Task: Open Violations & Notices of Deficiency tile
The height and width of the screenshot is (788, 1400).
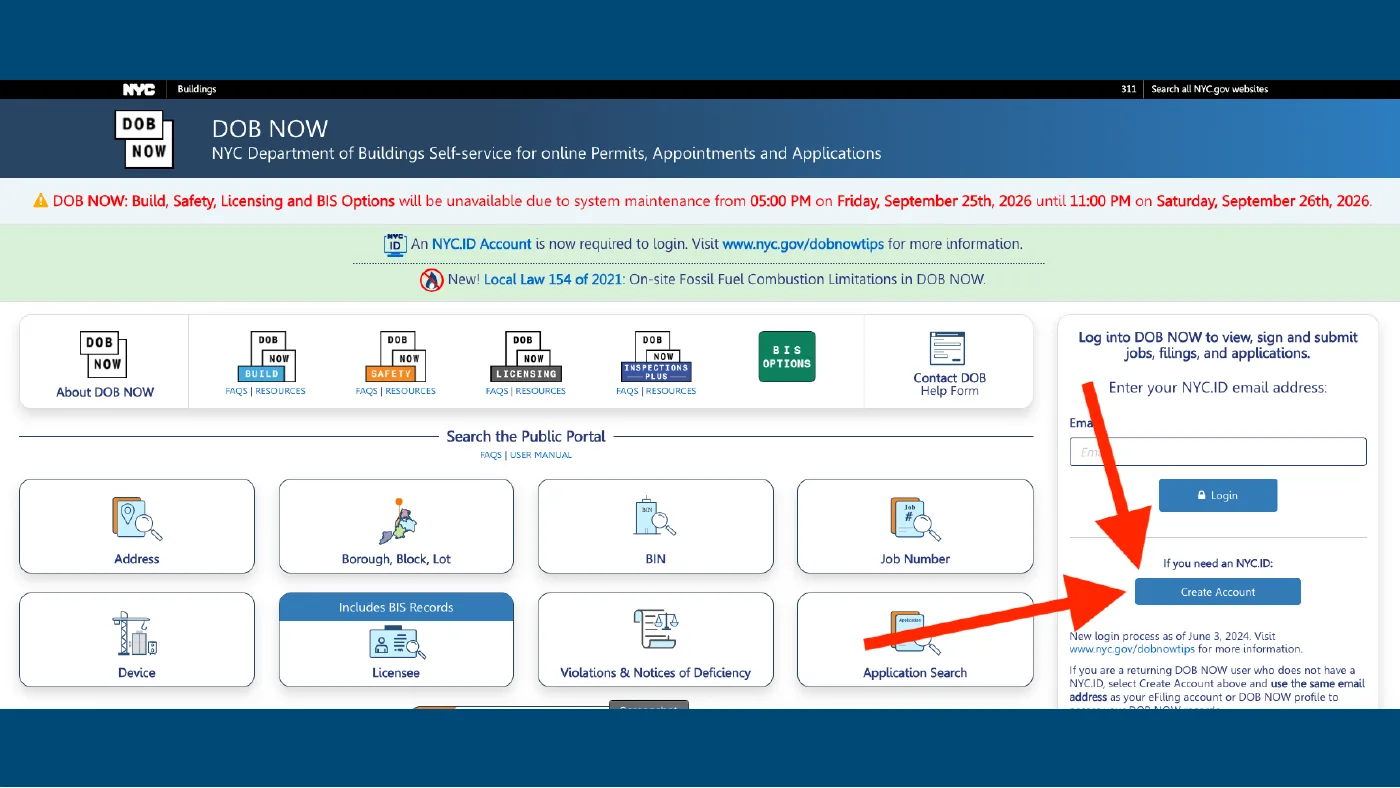Action: tap(656, 640)
